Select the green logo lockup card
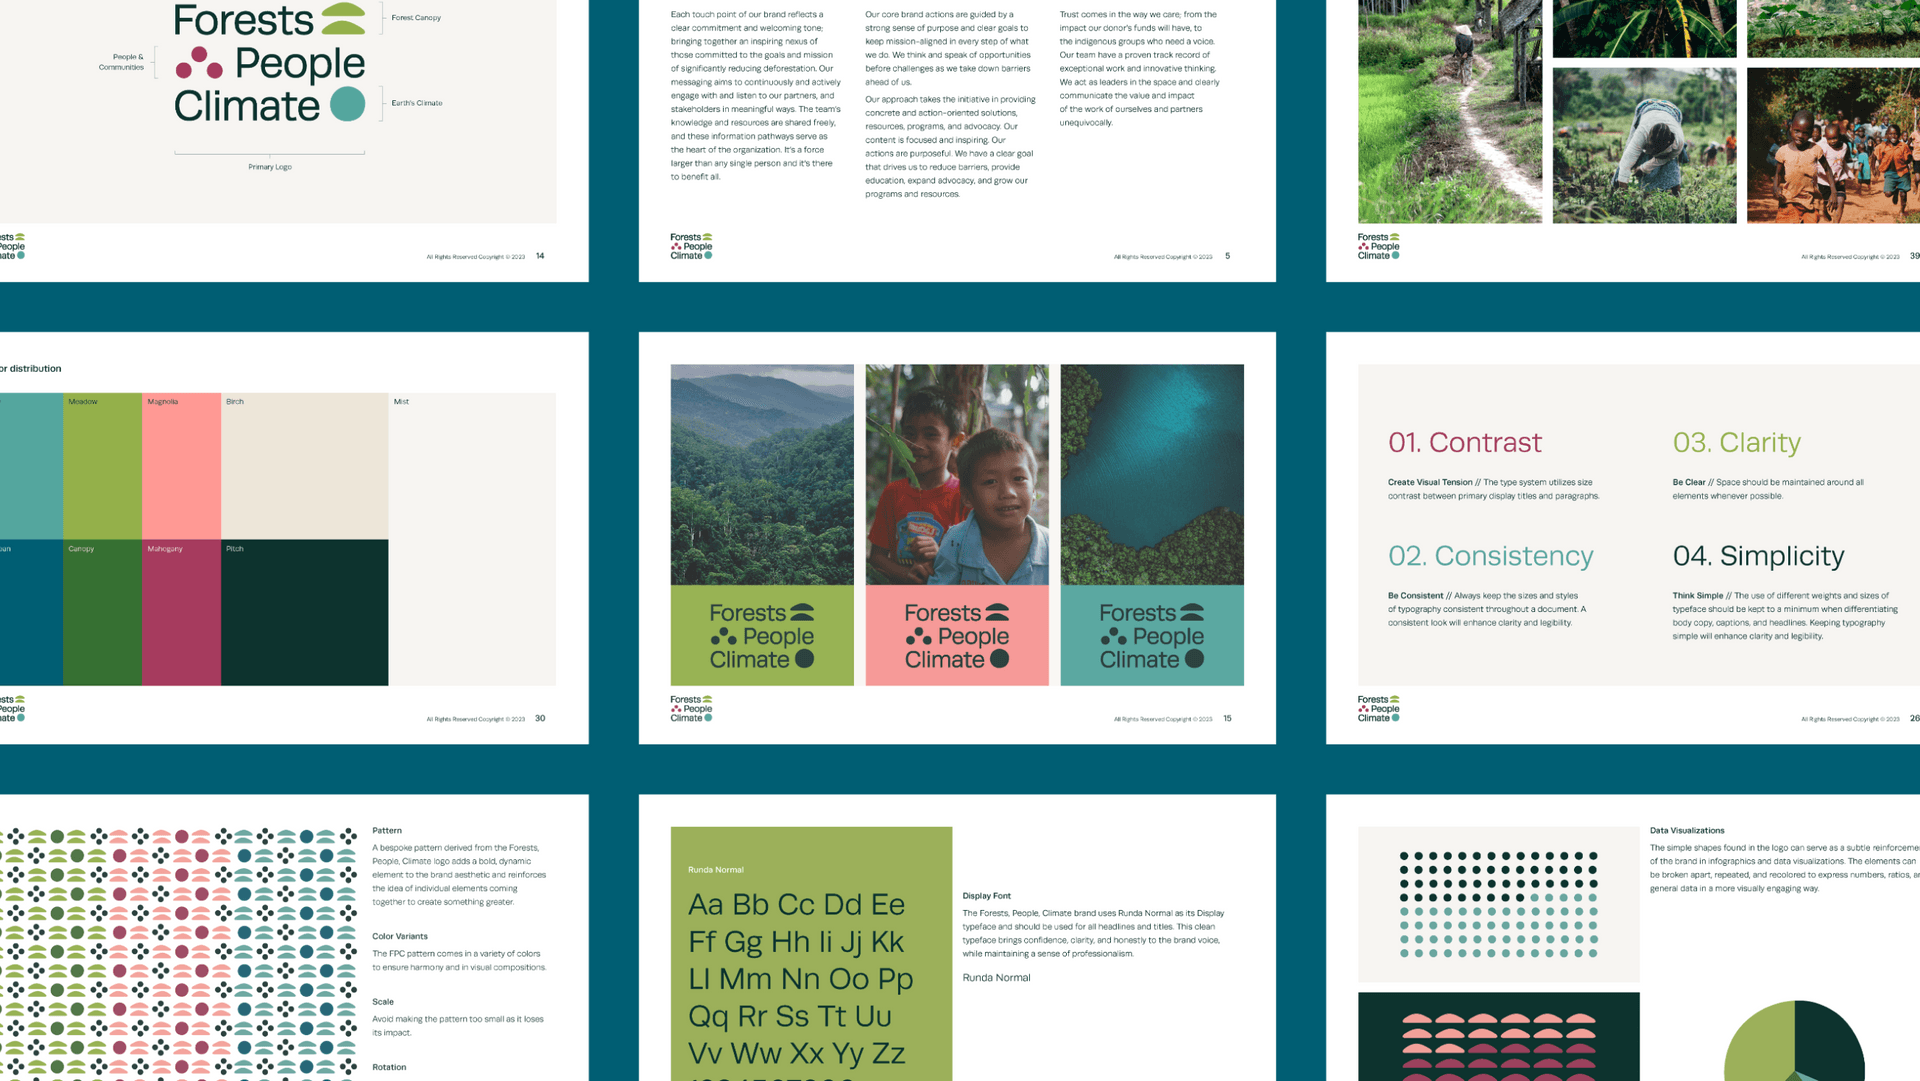Image resolution: width=1920 pixels, height=1081 pixels. point(761,635)
